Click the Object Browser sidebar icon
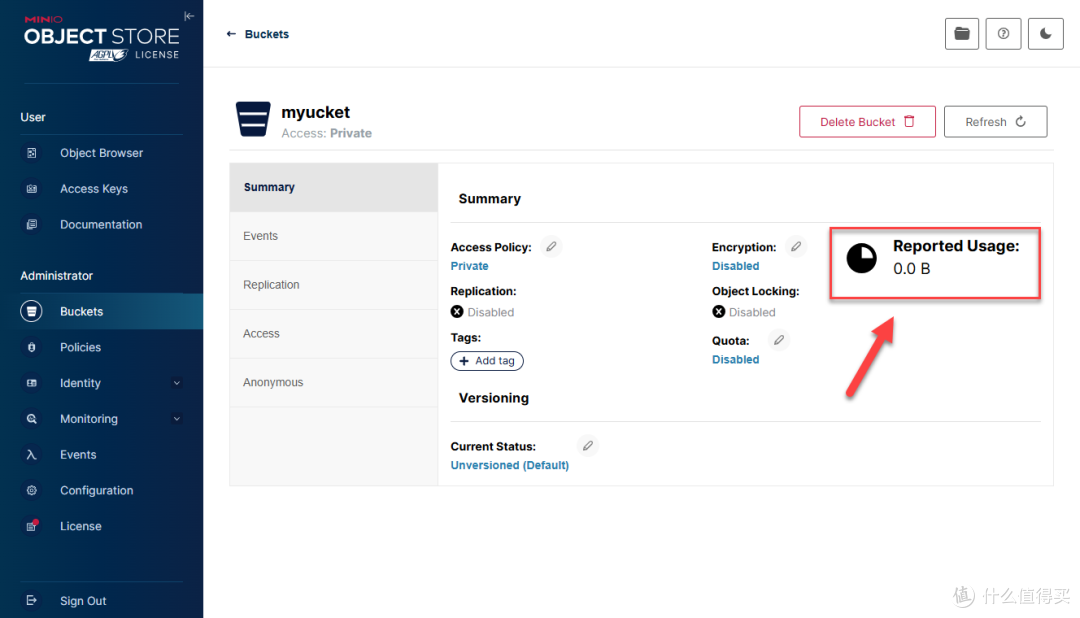This screenshot has height=618, width=1080. (32, 153)
